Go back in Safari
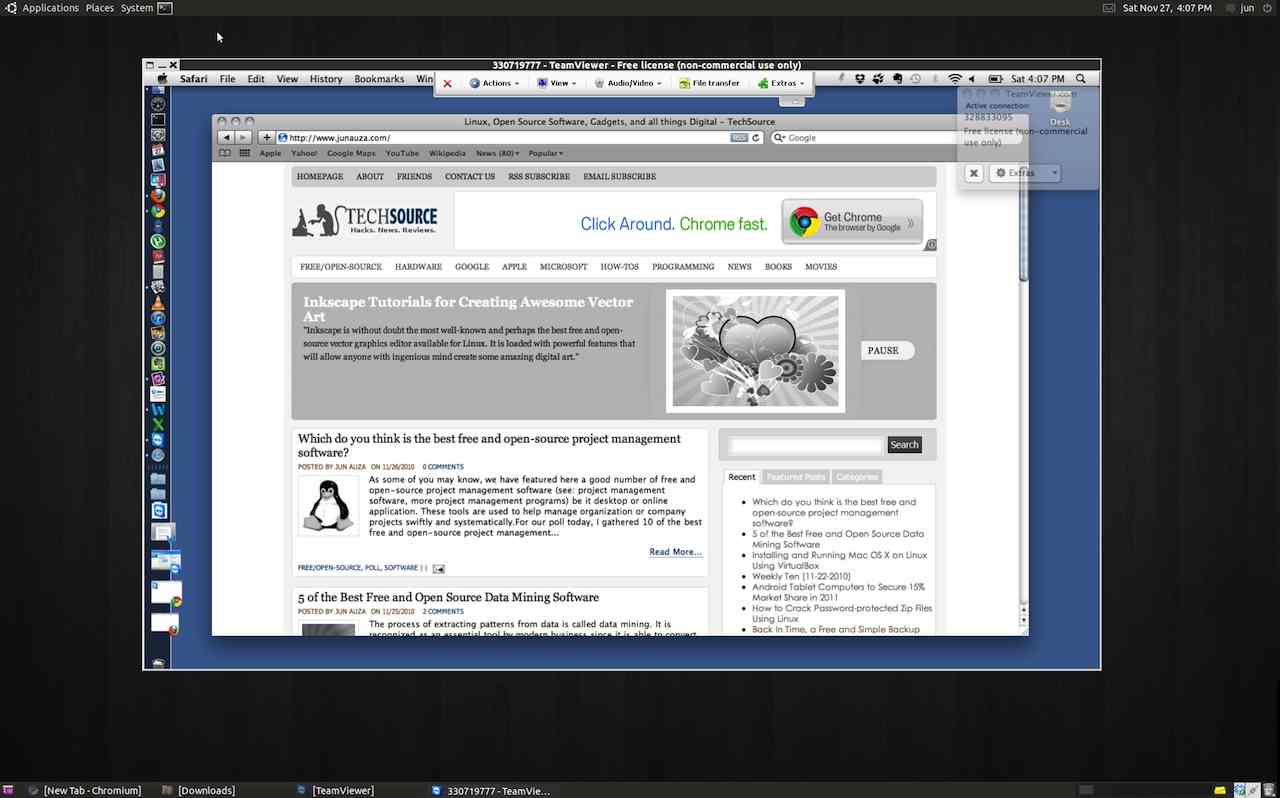This screenshot has height=798, width=1280. pyautogui.click(x=226, y=138)
